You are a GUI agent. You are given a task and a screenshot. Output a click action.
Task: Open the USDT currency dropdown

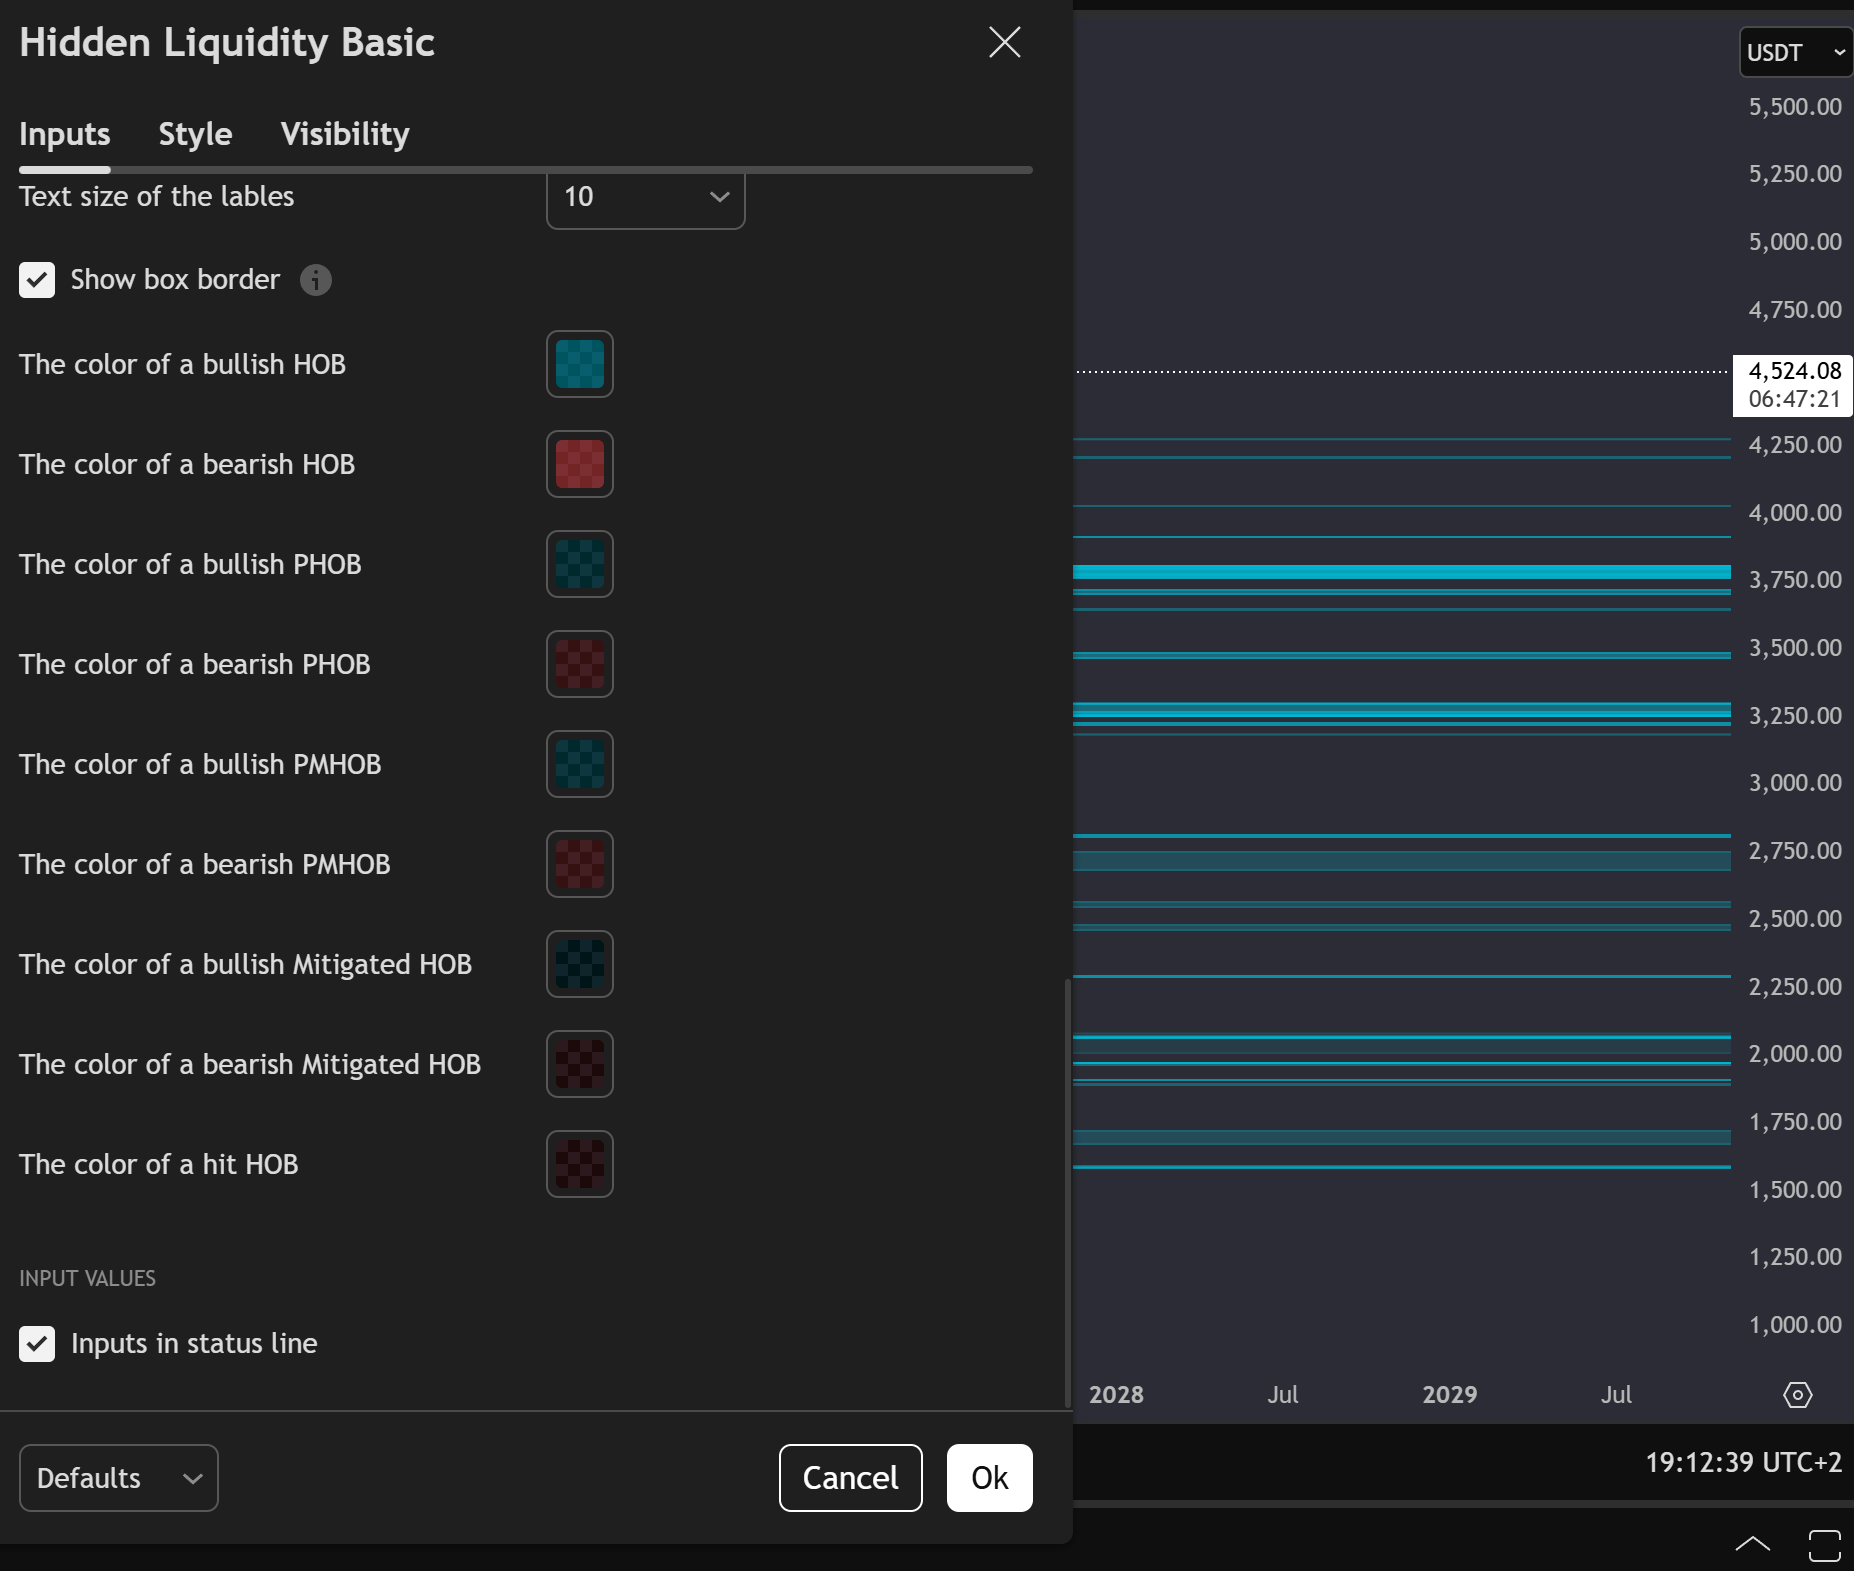tap(1795, 53)
